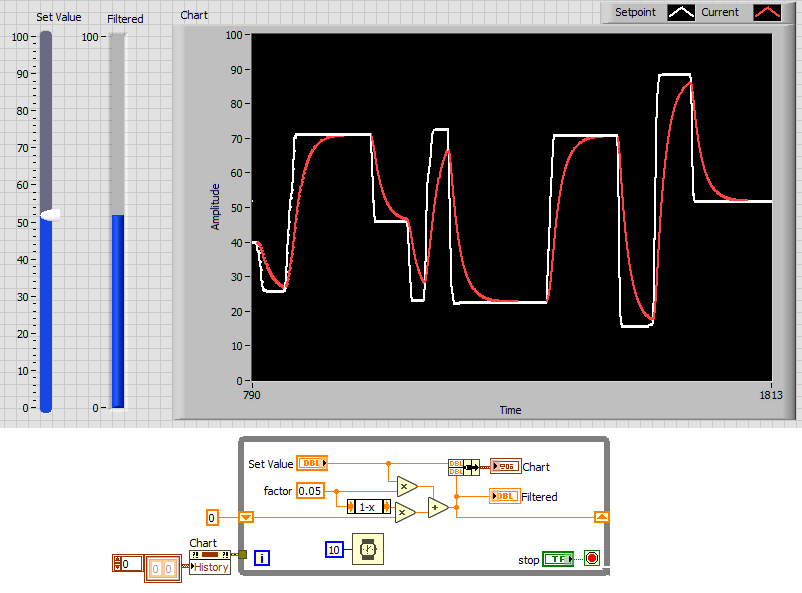Click the lower Multiply function node
This screenshot has height=593, width=802.
(405, 513)
